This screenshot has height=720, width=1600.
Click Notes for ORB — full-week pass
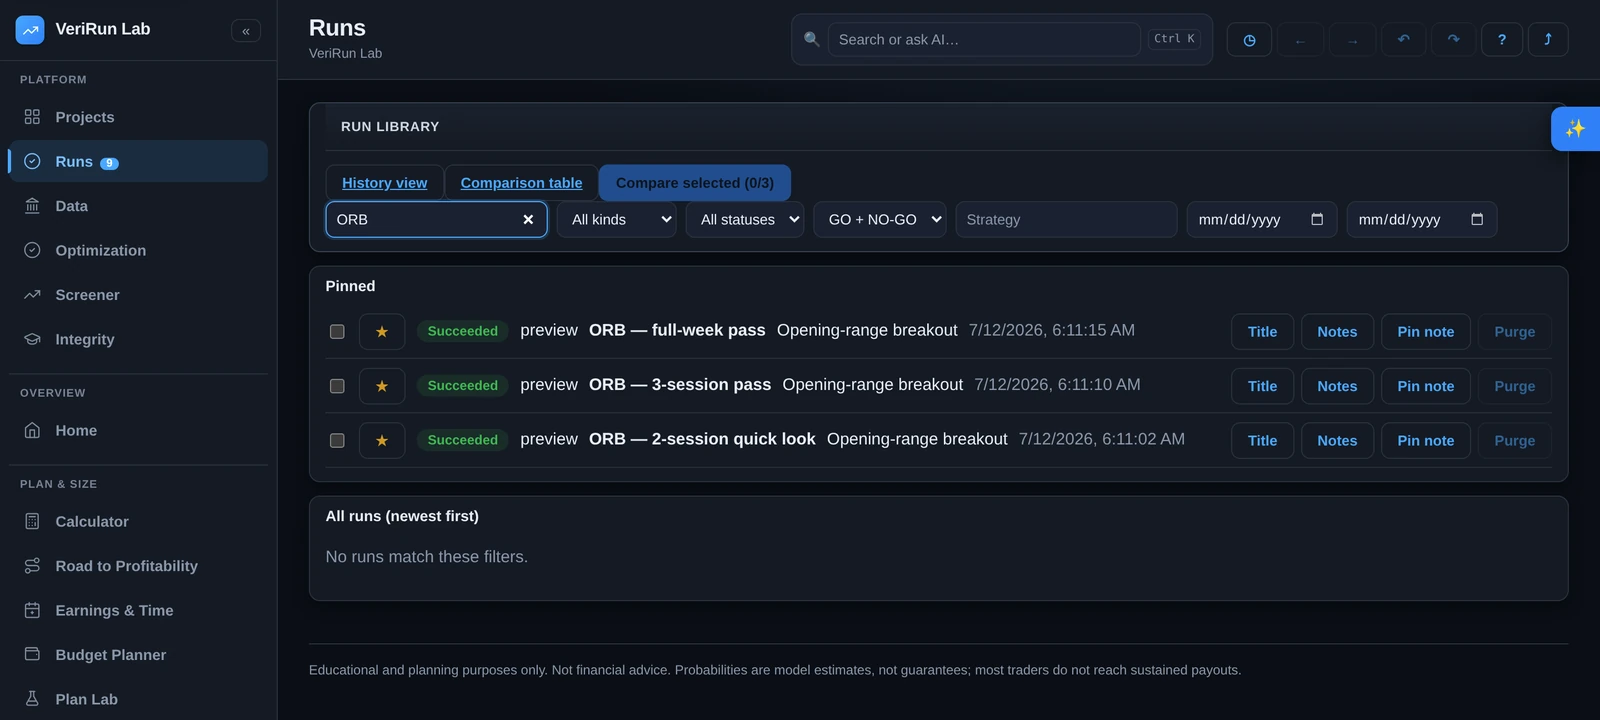pos(1337,331)
